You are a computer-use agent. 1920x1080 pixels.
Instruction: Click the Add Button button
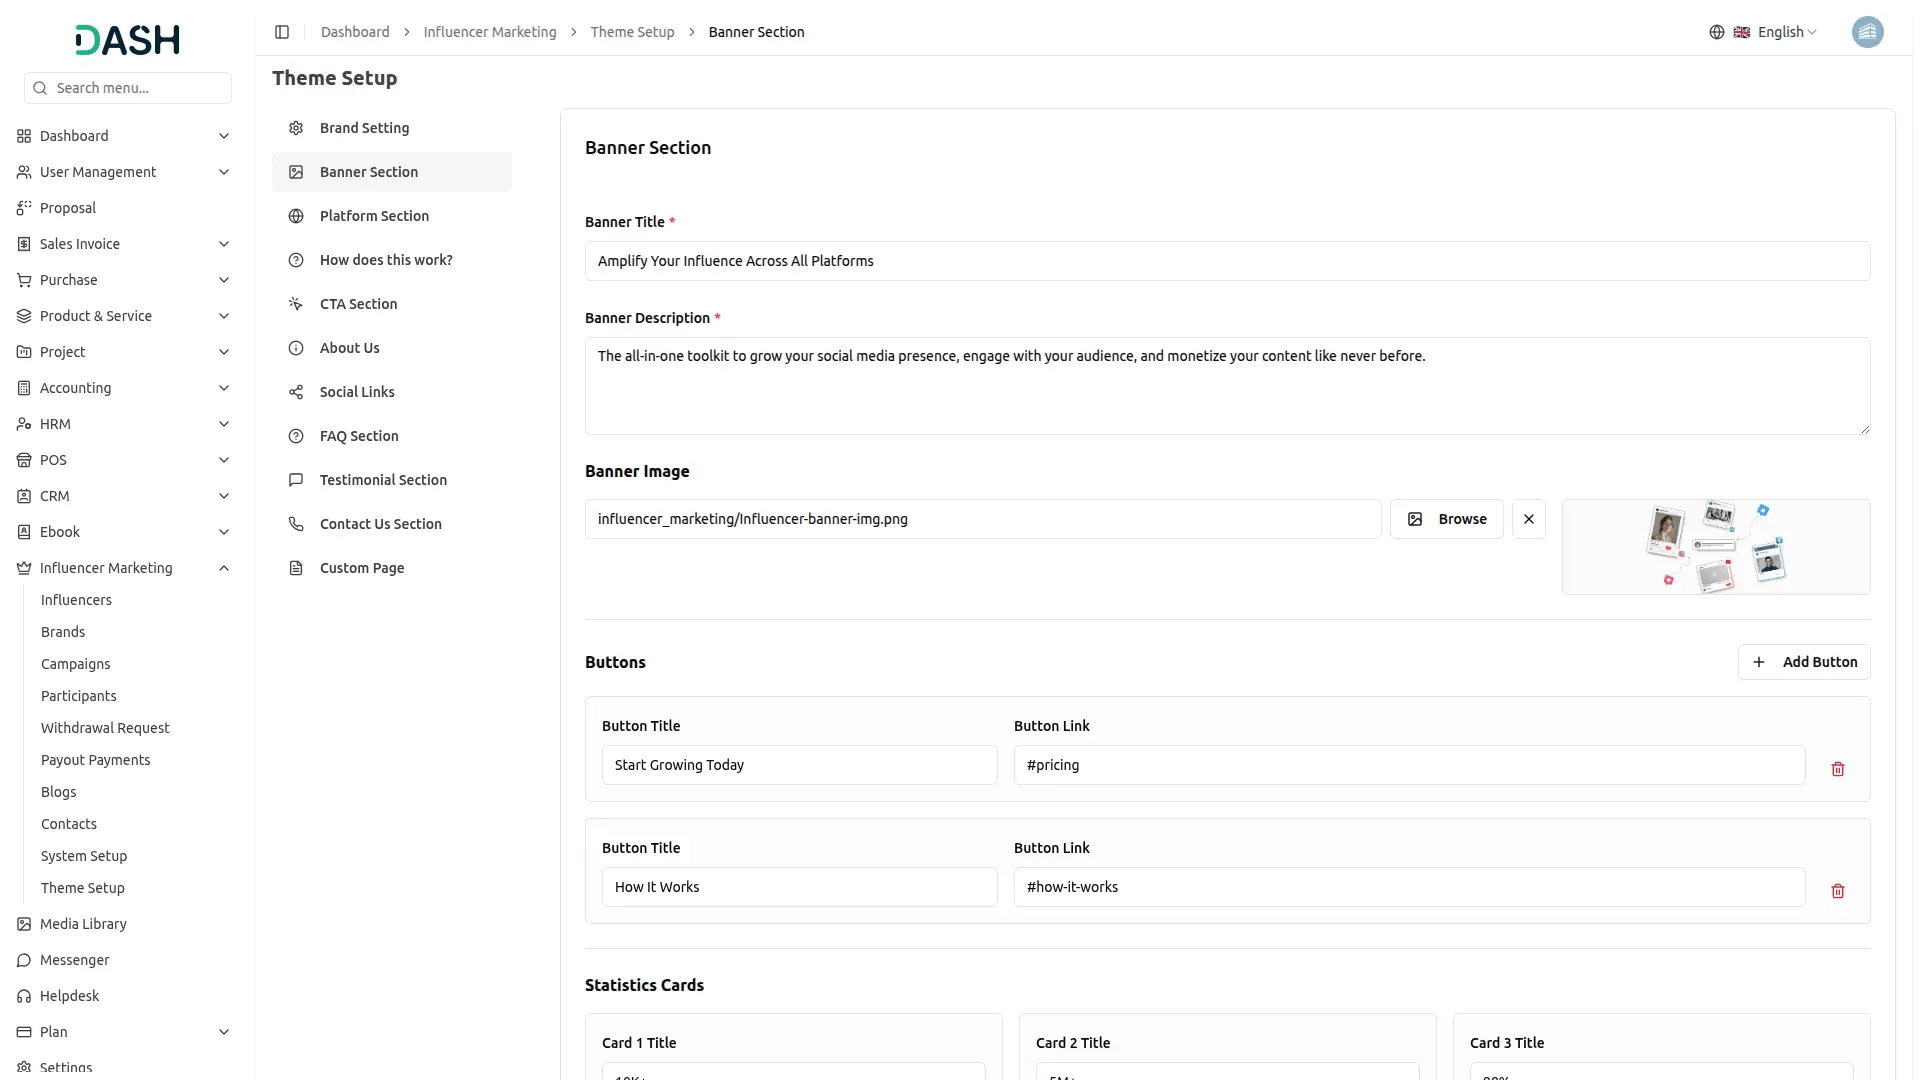point(1803,662)
